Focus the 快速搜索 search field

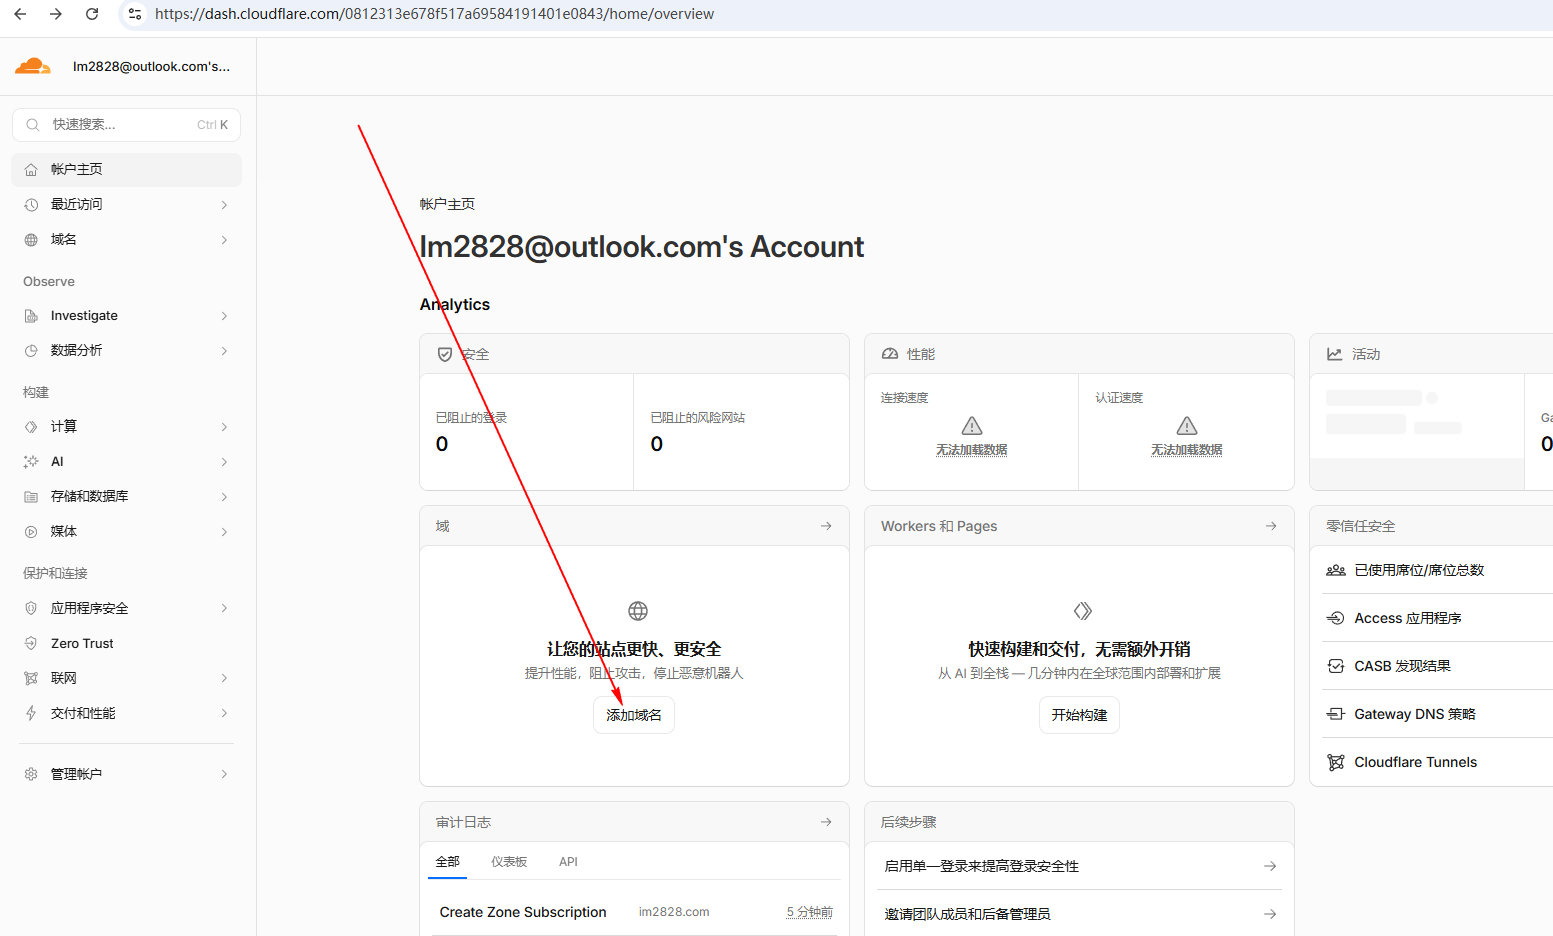[127, 125]
